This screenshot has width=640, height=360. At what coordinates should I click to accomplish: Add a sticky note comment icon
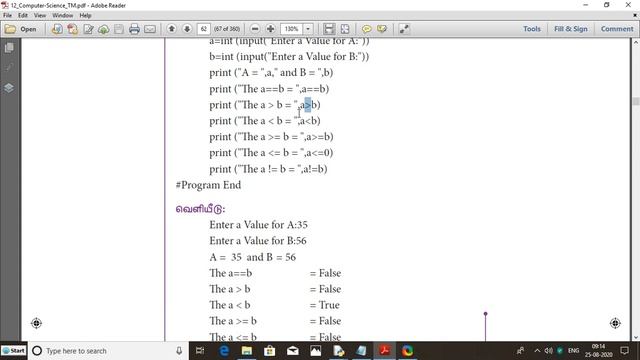tap(367, 29)
